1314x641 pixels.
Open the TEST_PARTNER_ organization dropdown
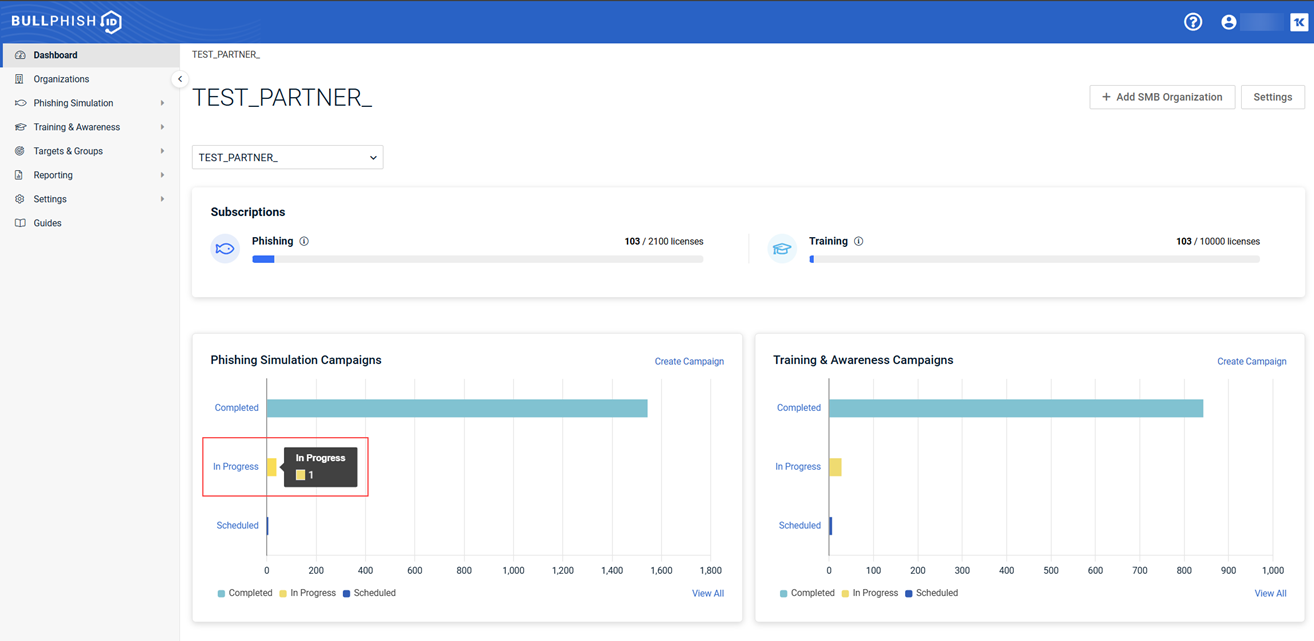[287, 157]
